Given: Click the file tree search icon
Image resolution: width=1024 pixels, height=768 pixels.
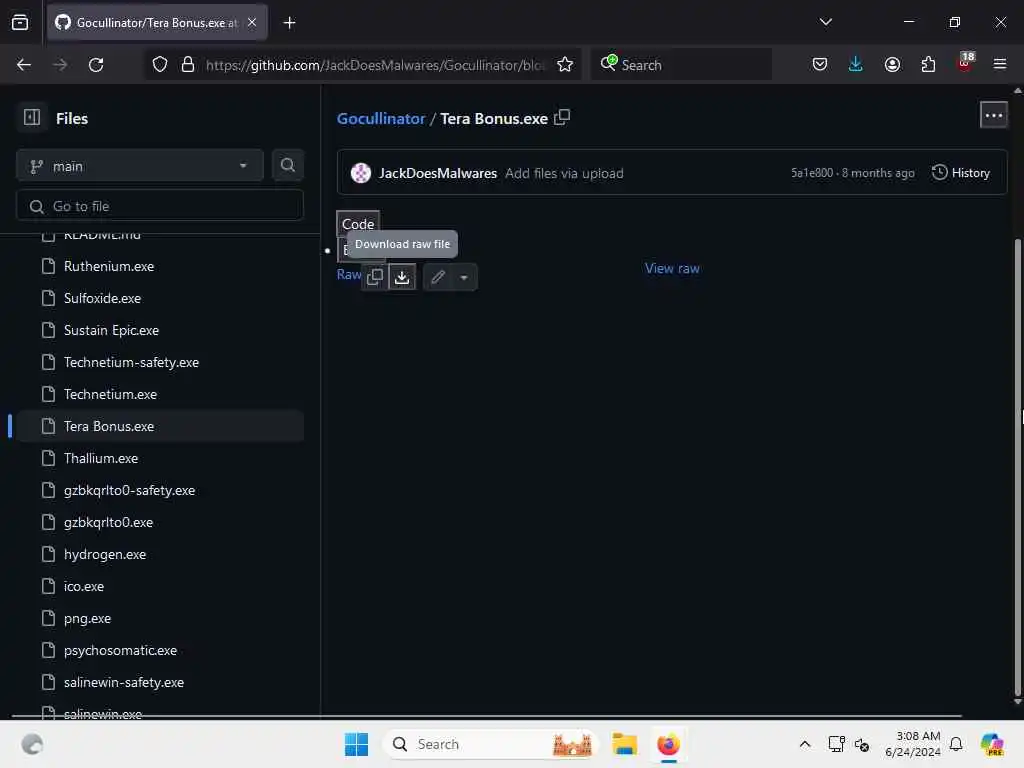Looking at the screenshot, I should [287, 165].
